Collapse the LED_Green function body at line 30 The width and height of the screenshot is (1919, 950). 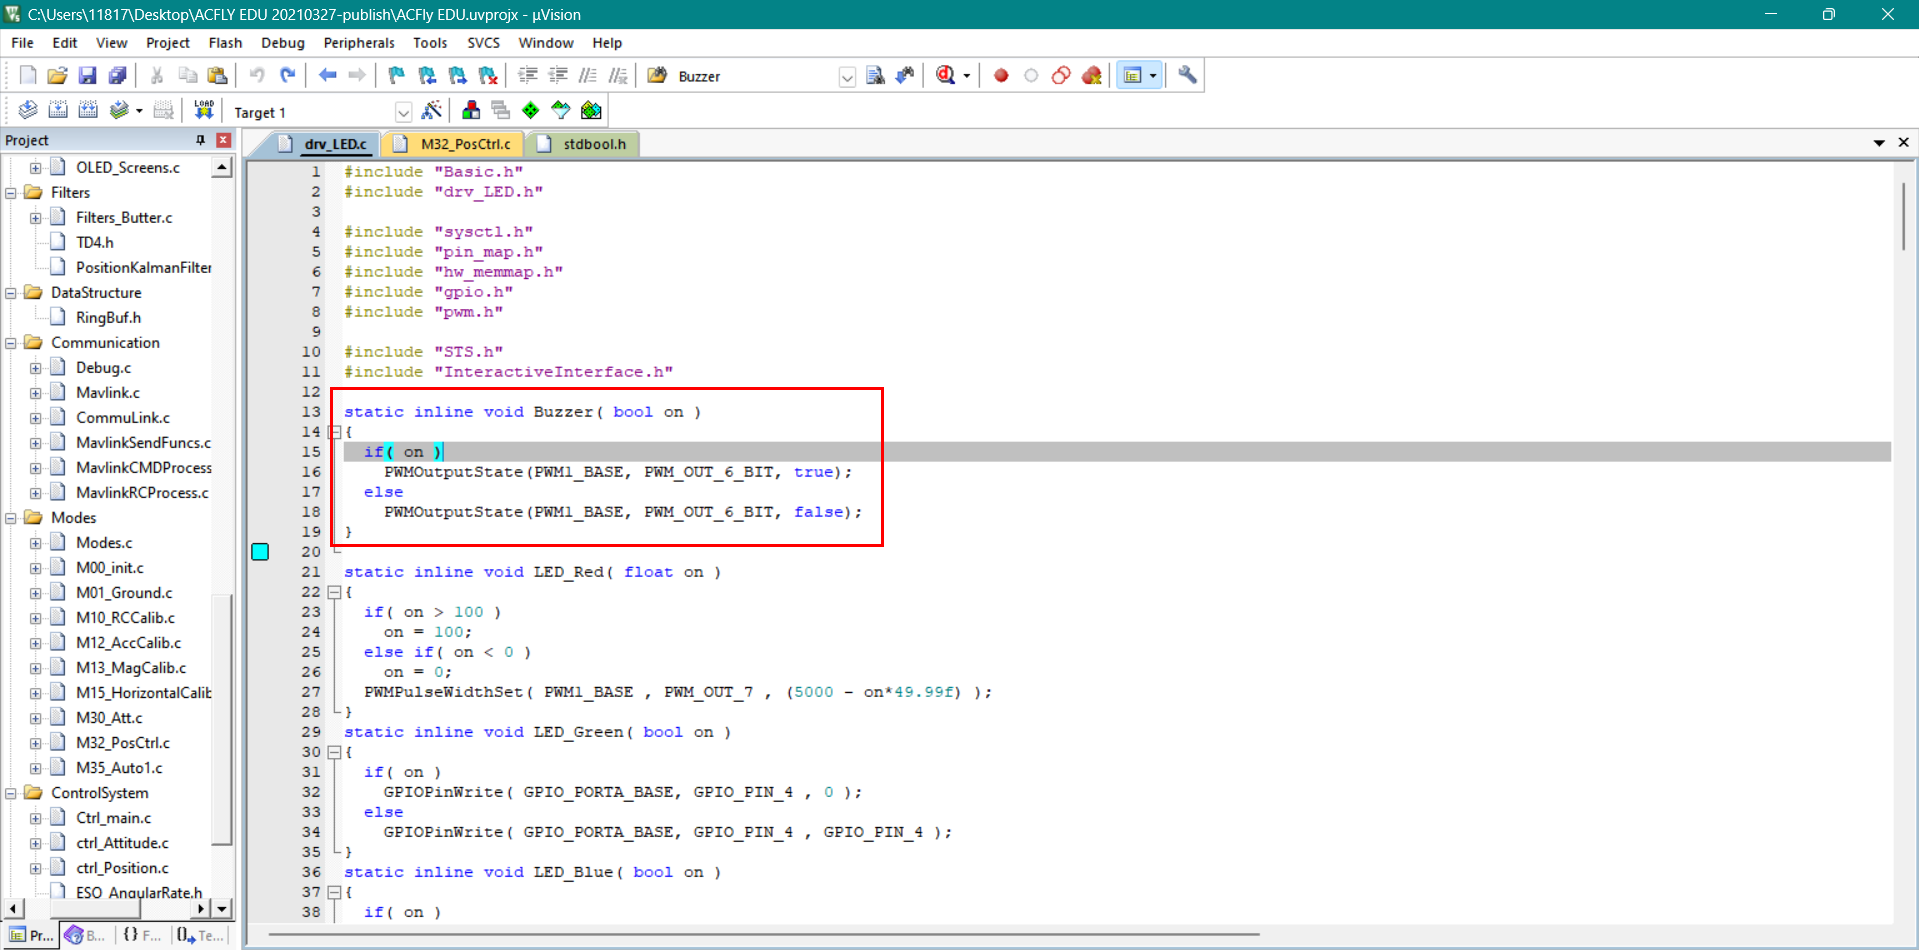click(x=335, y=752)
